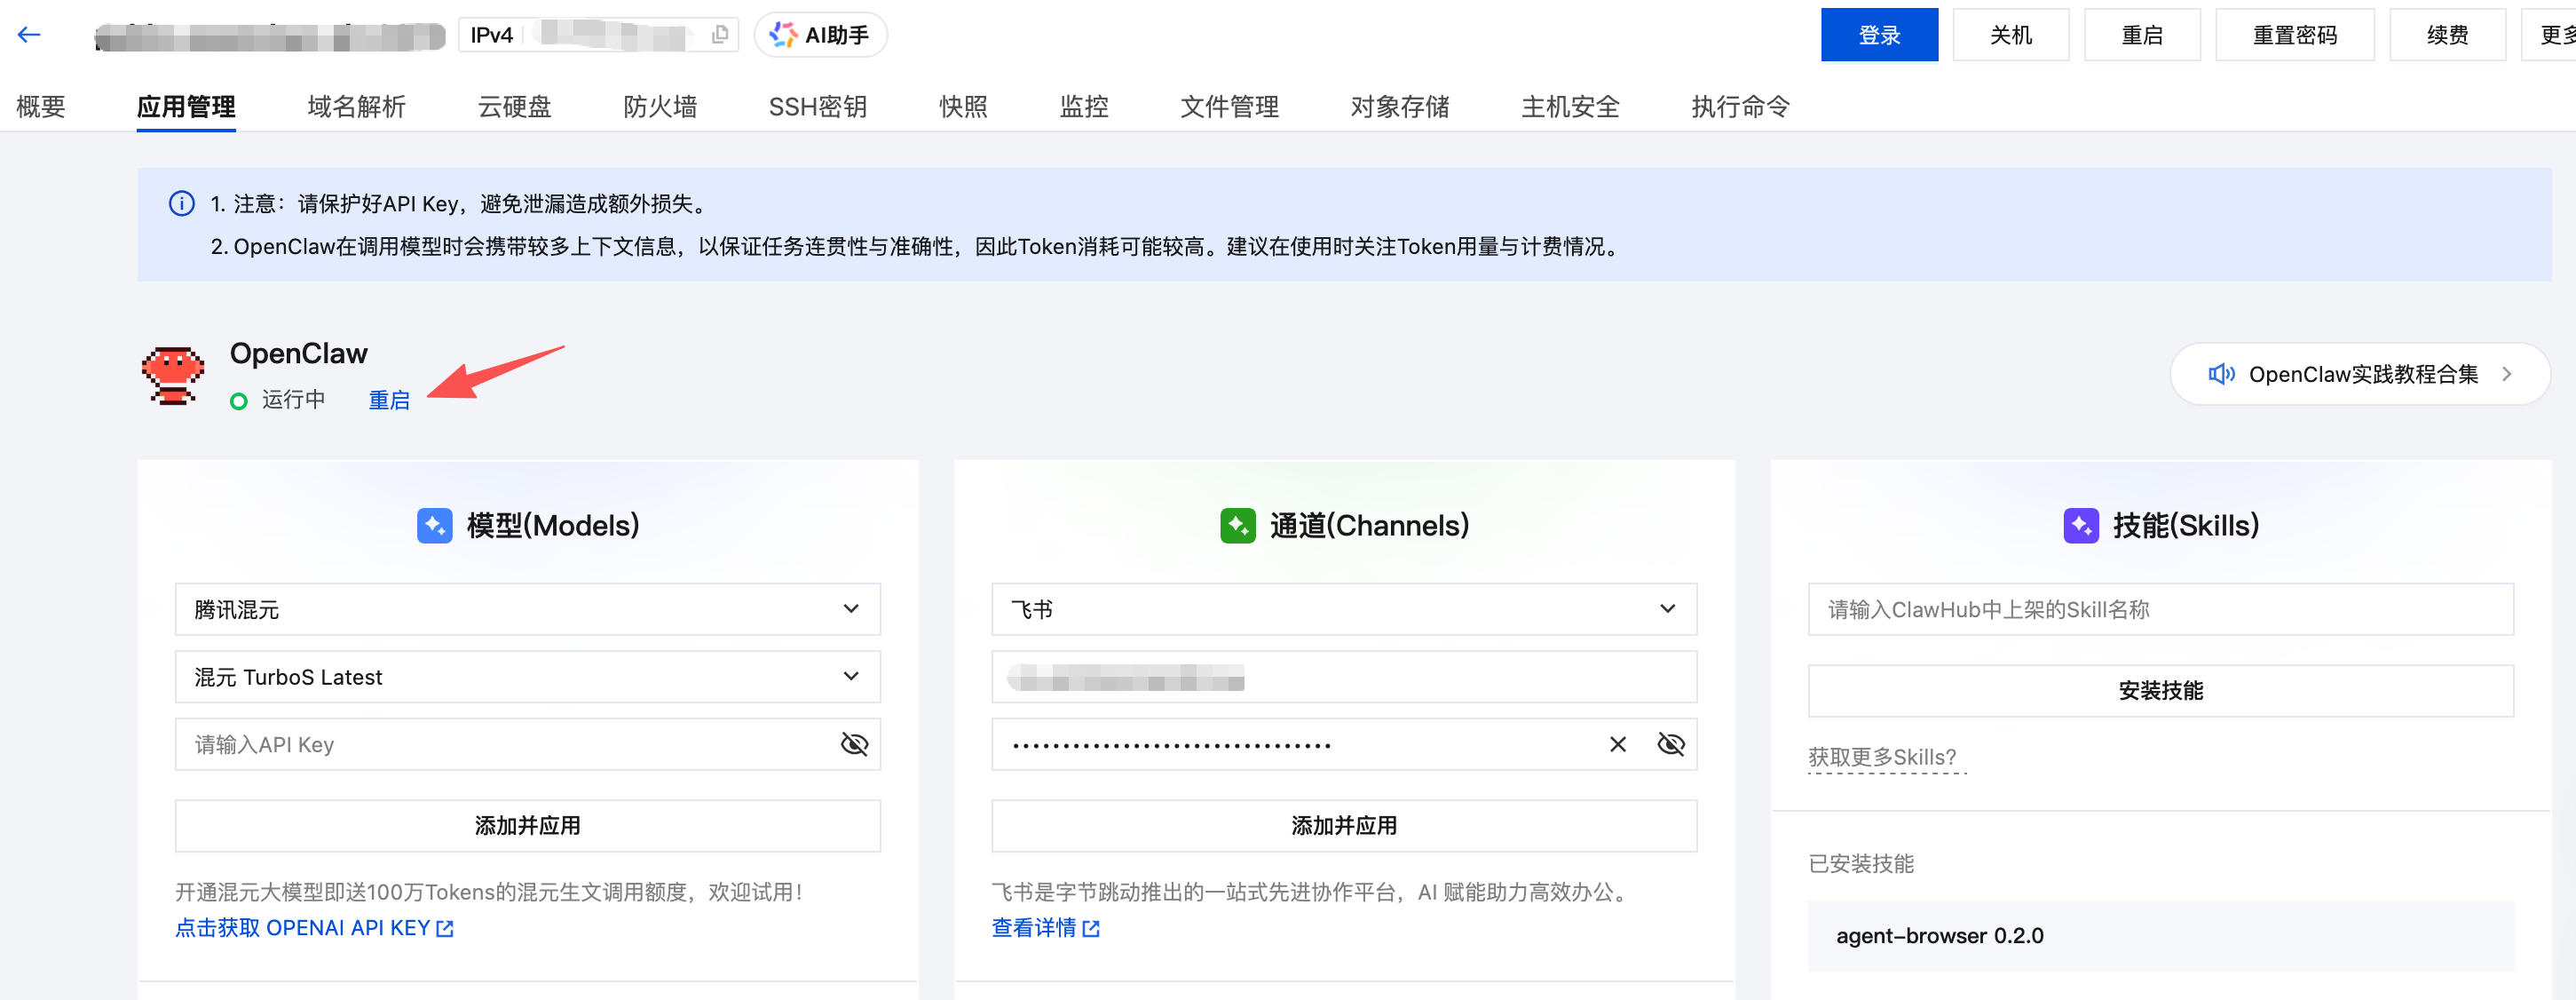Click the 安装技能 install button
The width and height of the screenshot is (2576, 1000).
point(2161,690)
